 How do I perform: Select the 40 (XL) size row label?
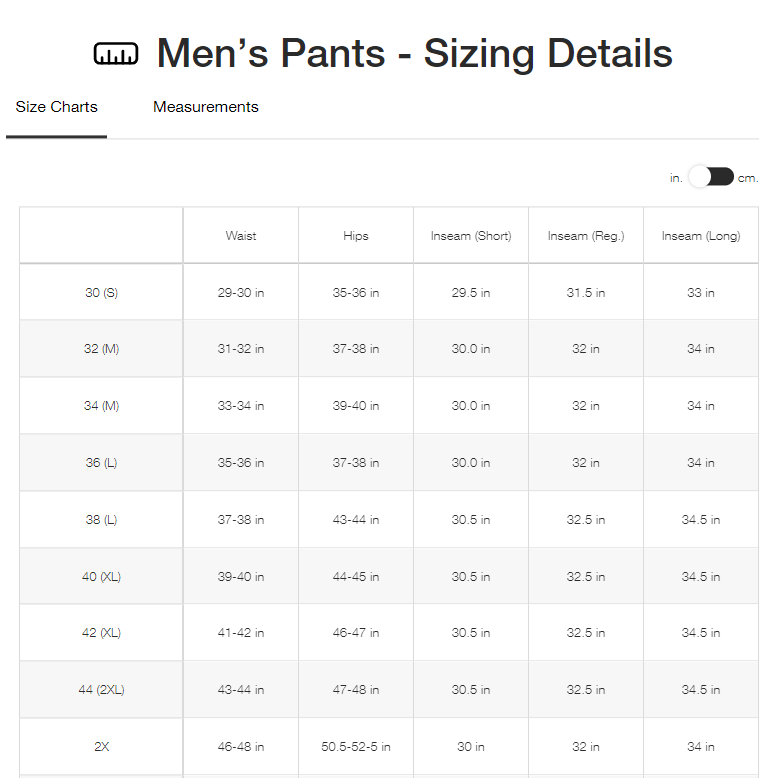point(101,577)
